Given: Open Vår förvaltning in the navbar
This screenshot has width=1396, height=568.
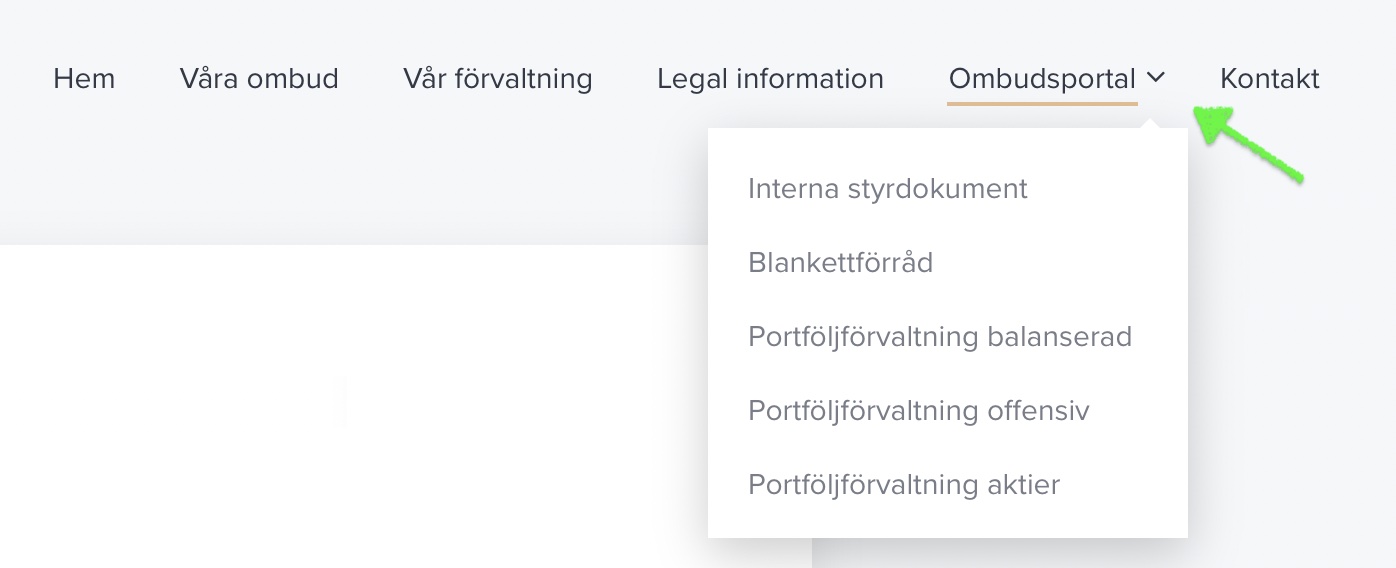Looking at the screenshot, I should 498,79.
